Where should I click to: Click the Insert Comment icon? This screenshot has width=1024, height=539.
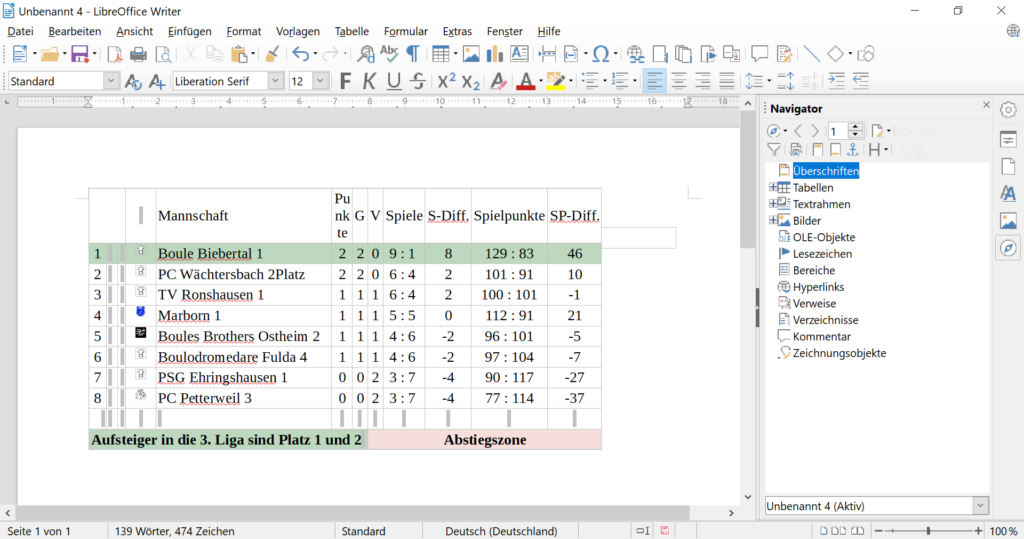coord(759,54)
